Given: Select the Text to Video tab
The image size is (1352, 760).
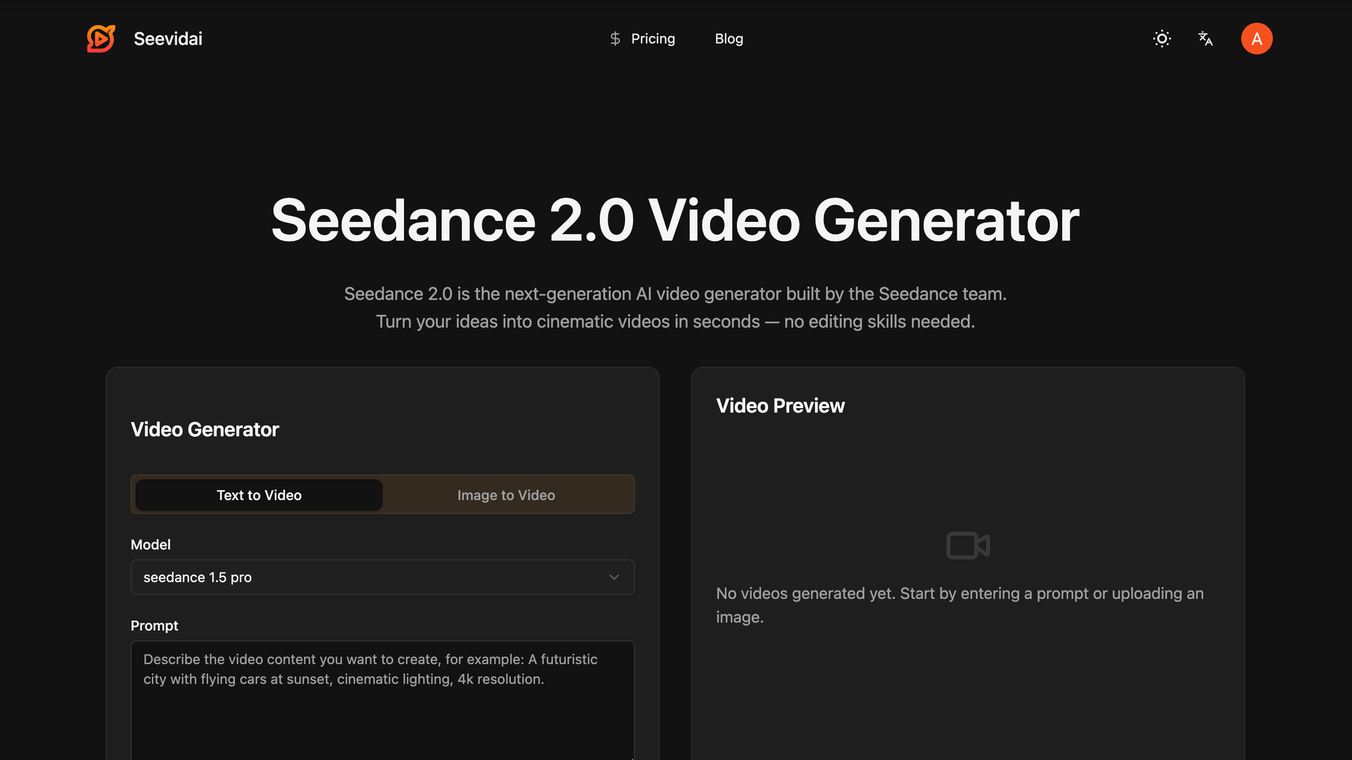Looking at the screenshot, I should point(259,495).
